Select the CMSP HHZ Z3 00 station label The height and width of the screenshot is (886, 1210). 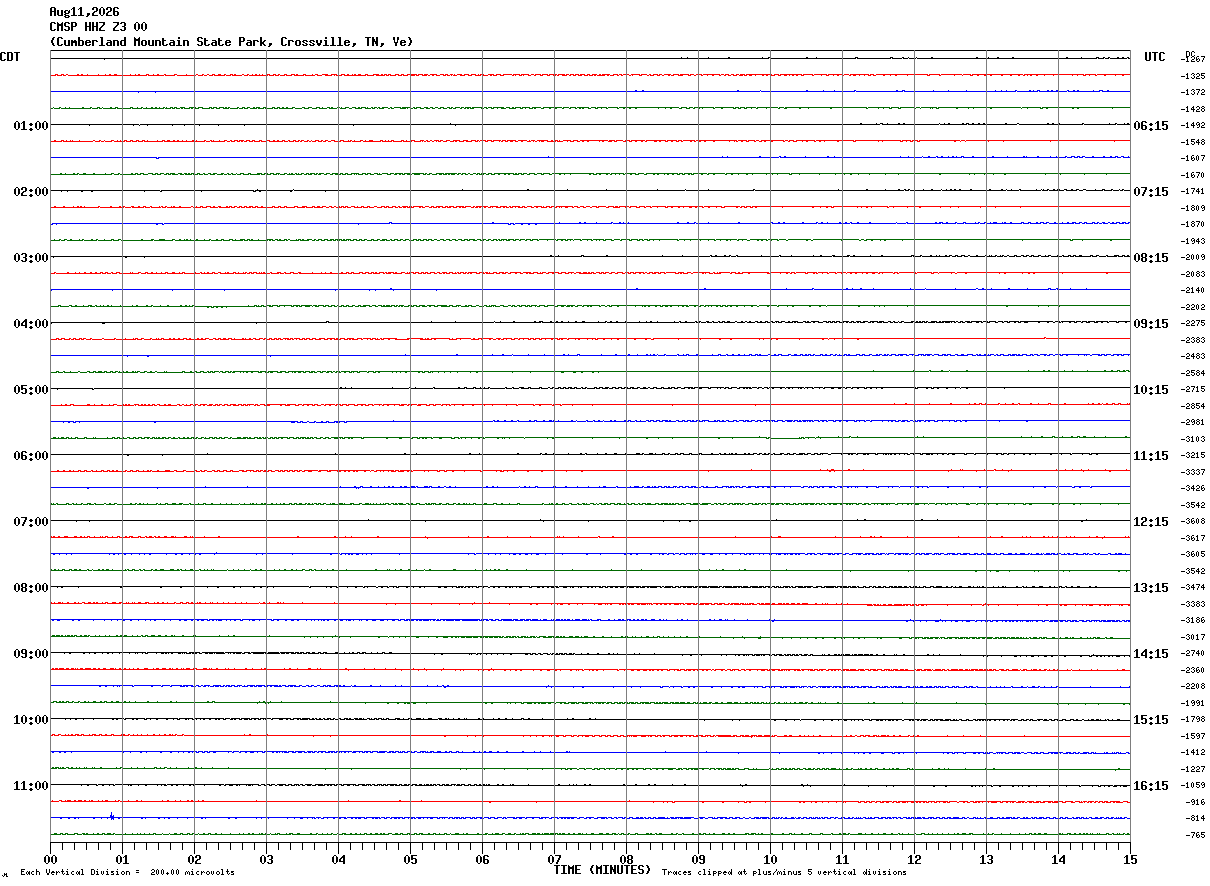coord(98,27)
